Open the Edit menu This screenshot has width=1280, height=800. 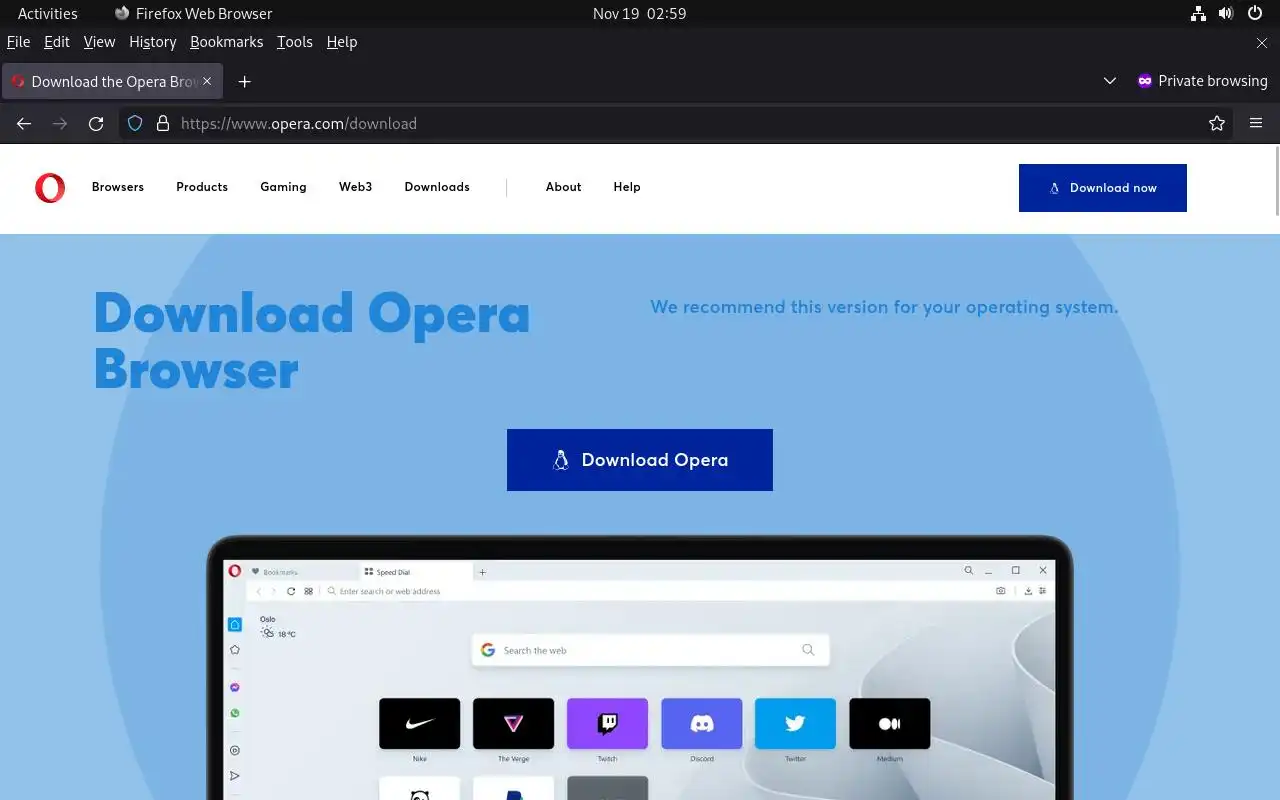click(x=57, y=42)
